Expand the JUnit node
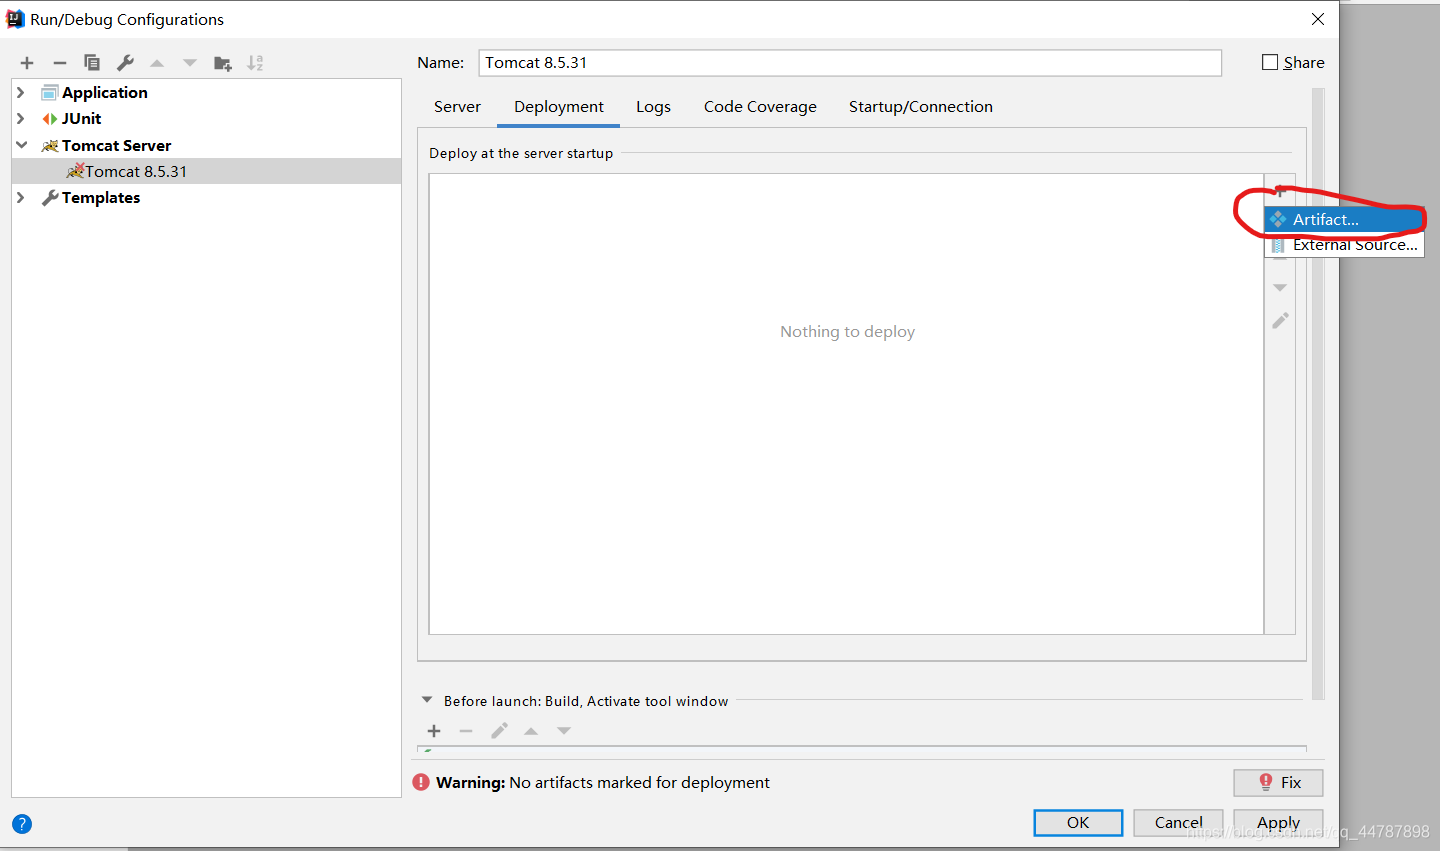Screen dimensions: 1440x851 (x=20, y=118)
